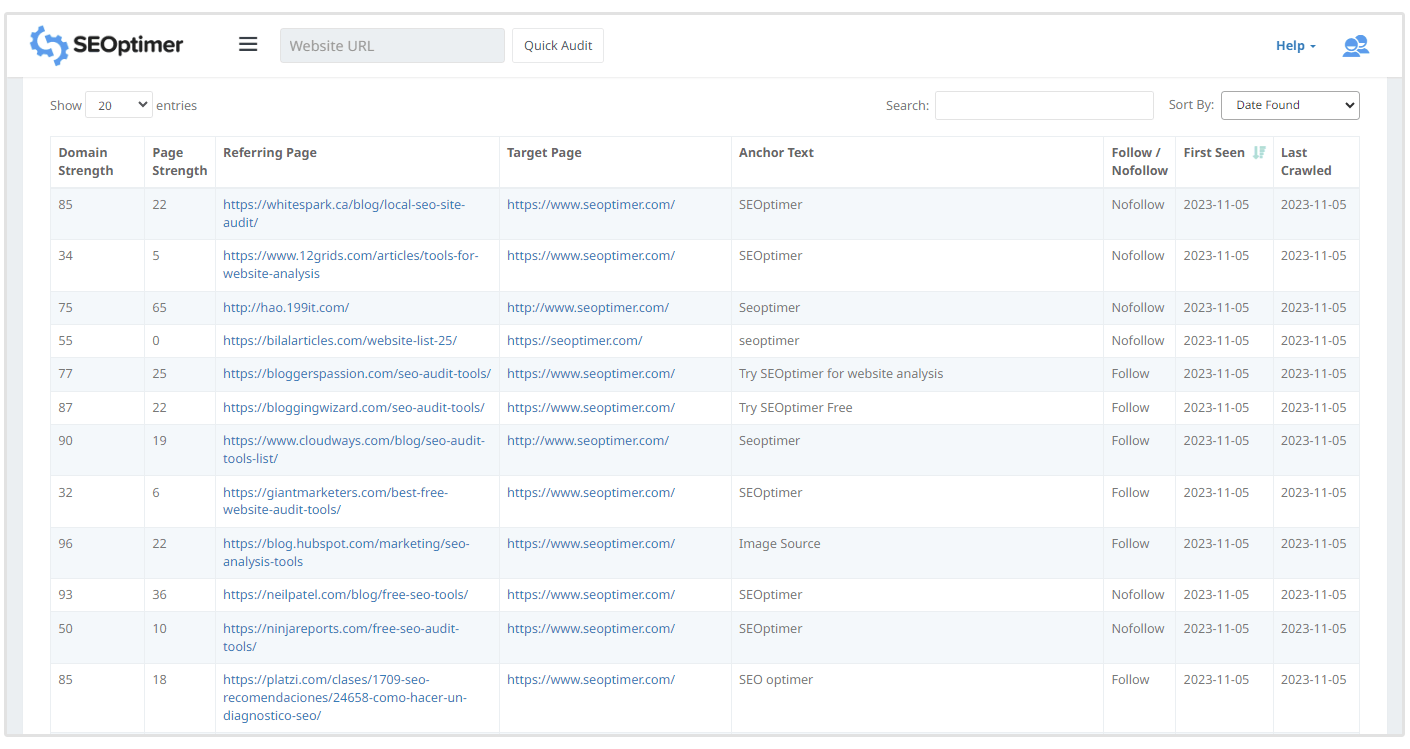Screen dimensions: 1410x749
Task: Open the hao.199it.com referring link
Action: coord(286,308)
